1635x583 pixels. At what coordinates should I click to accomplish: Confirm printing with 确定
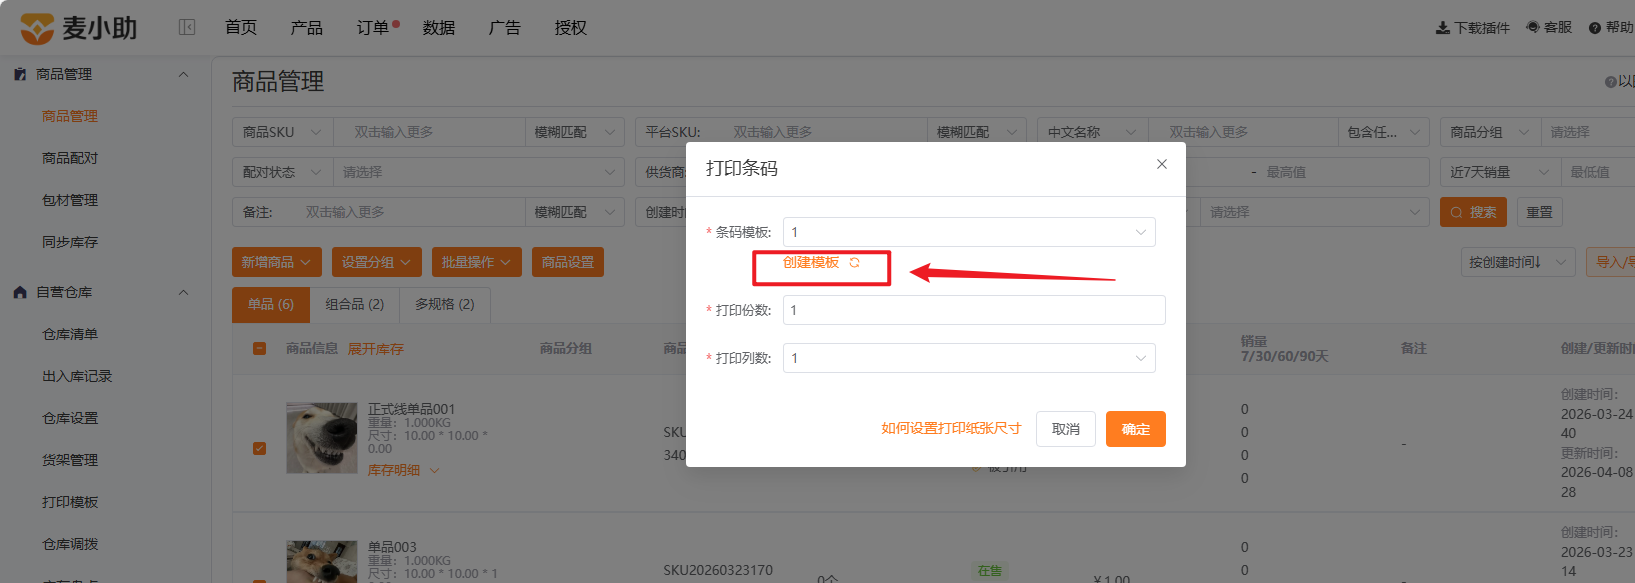(x=1136, y=429)
